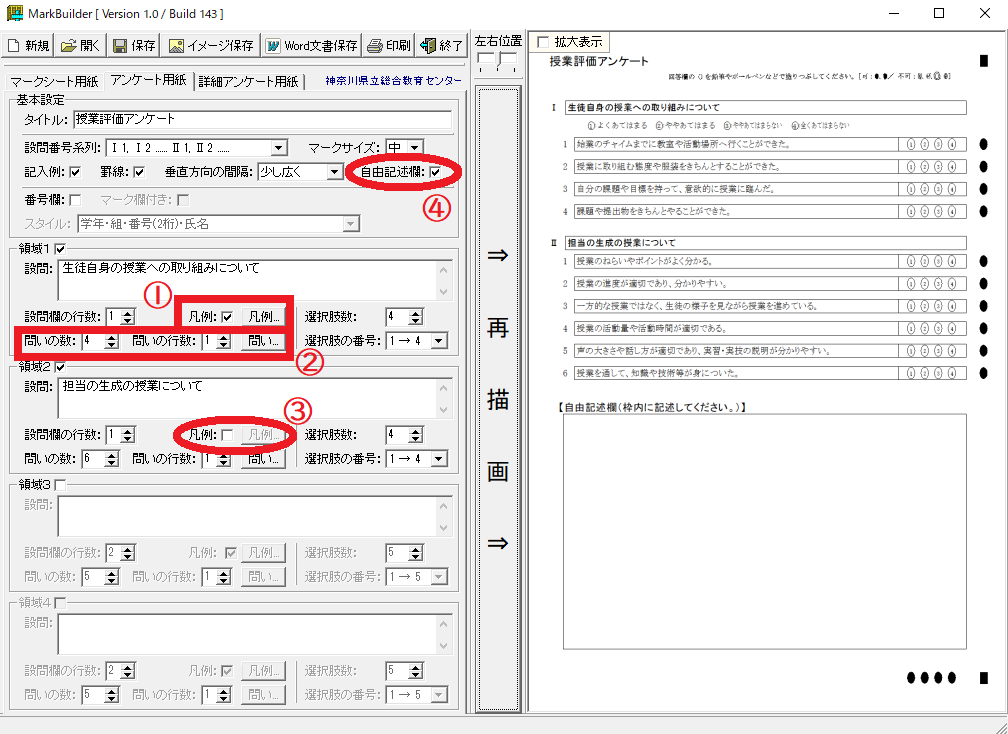
Task: Uncheck the 凡例 checkbox in 領域1
Action: 227,317
